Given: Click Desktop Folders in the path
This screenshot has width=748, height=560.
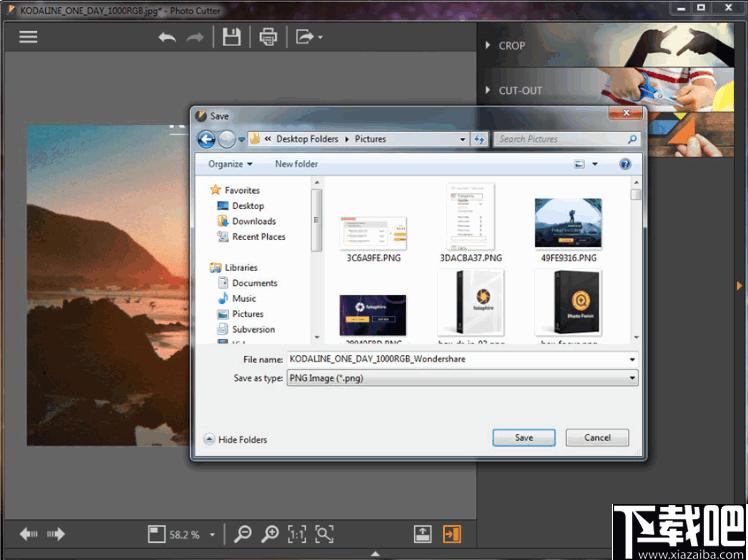Looking at the screenshot, I should pos(307,139).
